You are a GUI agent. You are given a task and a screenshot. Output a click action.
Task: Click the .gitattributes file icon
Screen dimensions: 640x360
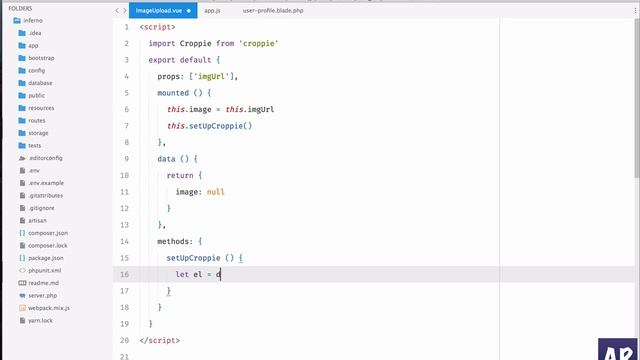coord(22,196)
